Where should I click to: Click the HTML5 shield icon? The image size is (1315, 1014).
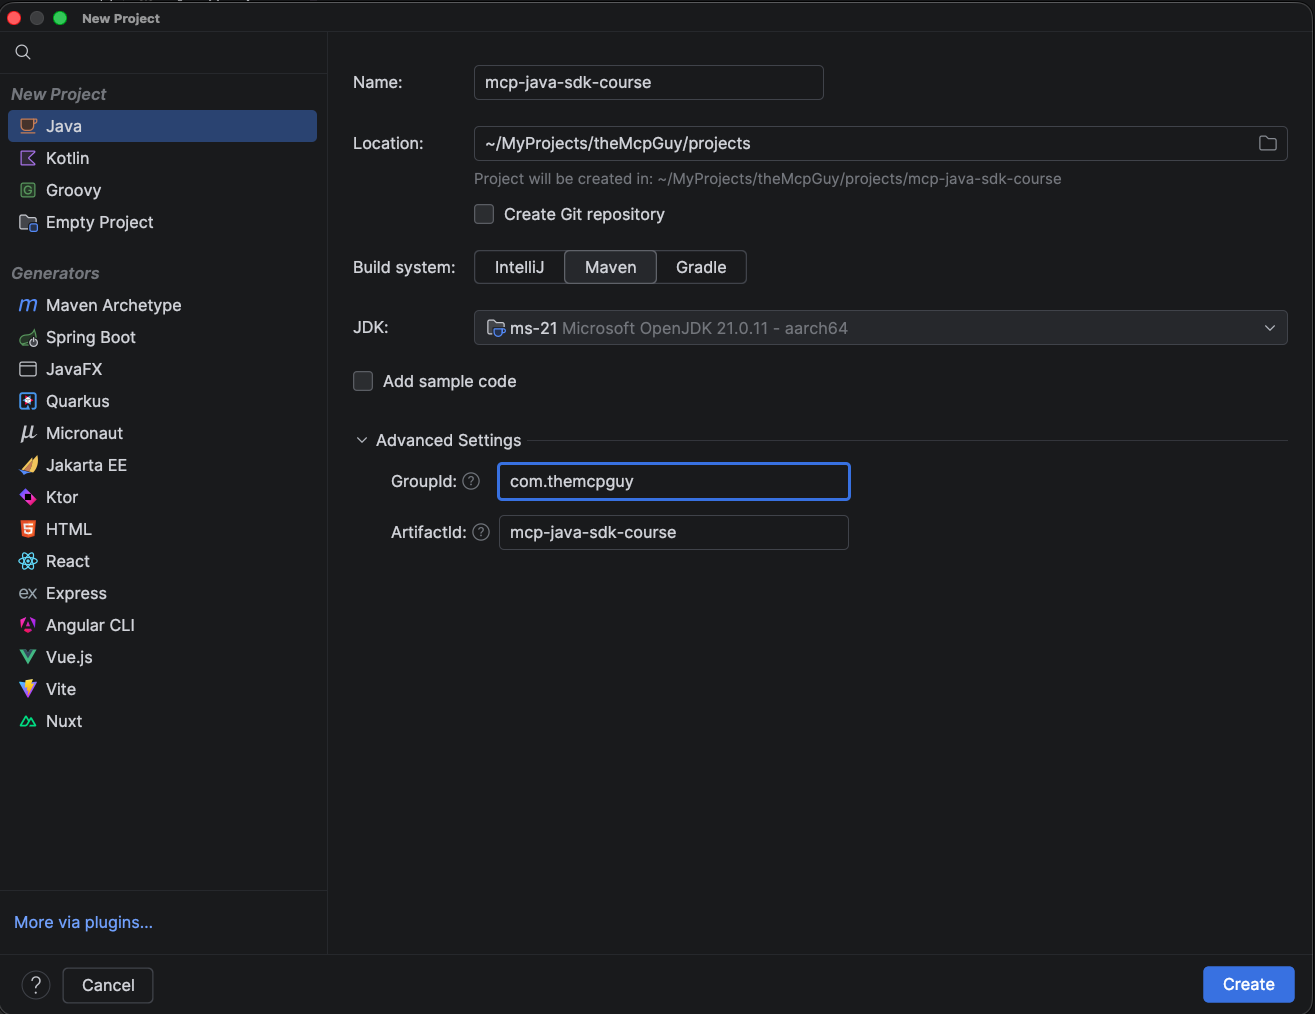pos(28,529)
